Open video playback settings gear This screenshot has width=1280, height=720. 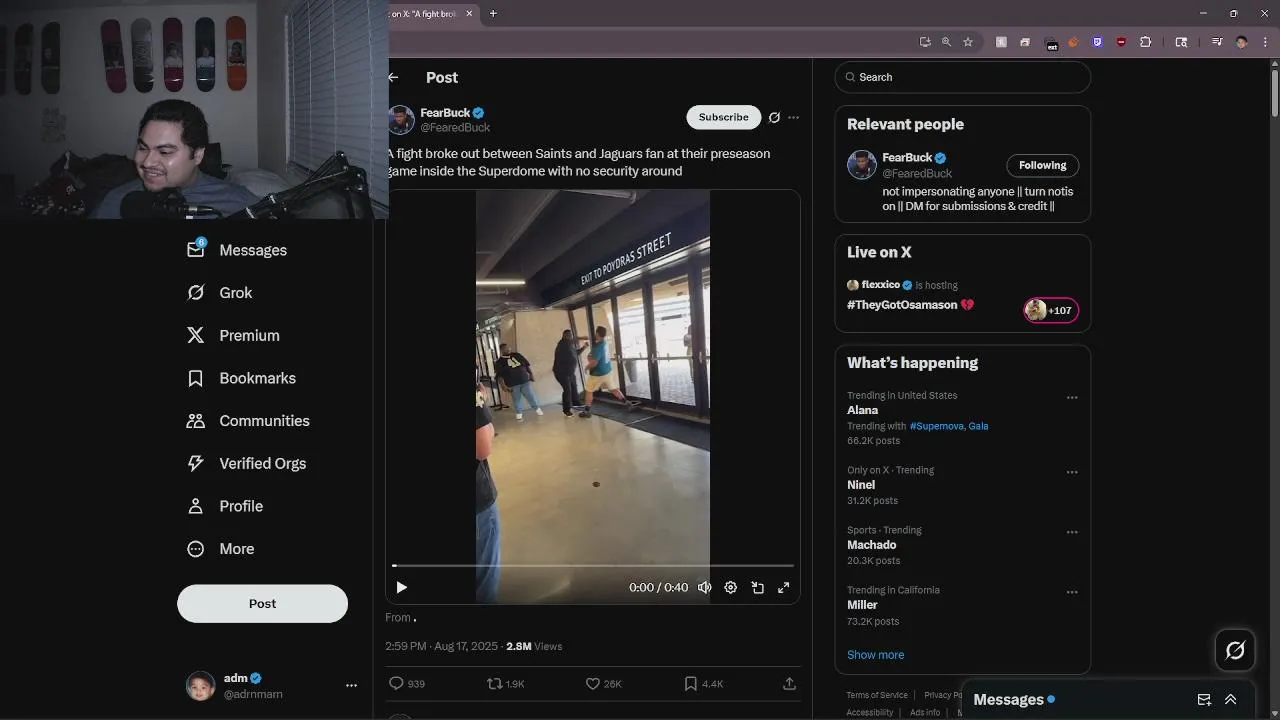click(x=731, y=588)
